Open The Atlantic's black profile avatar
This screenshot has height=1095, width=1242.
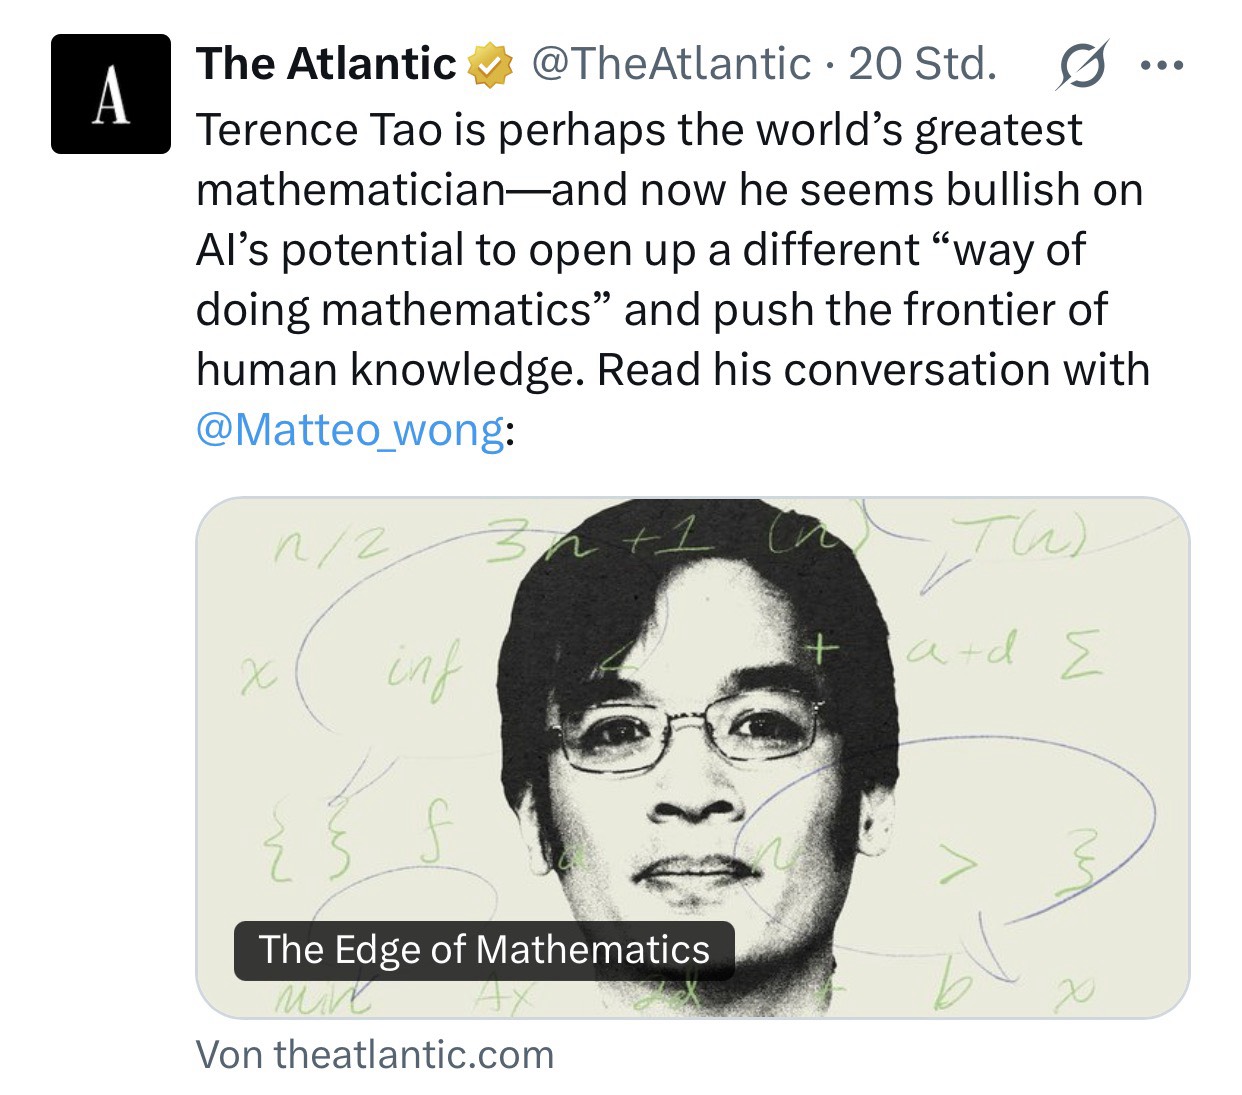[x=111, y=94]
